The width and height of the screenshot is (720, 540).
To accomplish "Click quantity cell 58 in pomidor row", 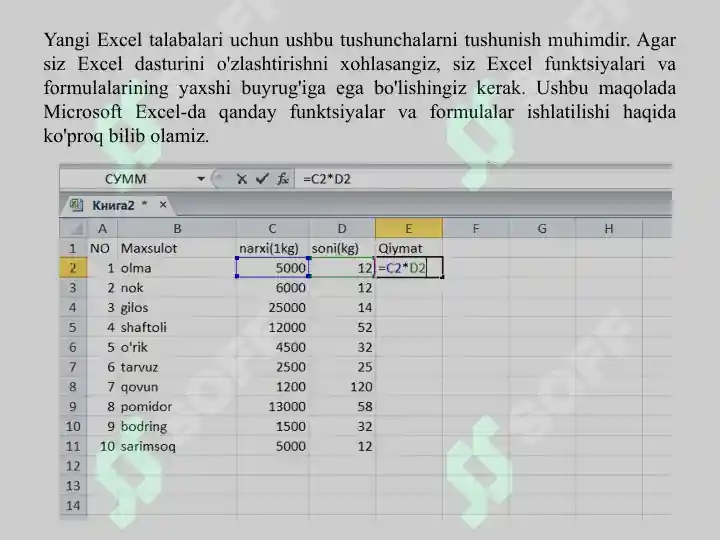I will tap(342, 406).
